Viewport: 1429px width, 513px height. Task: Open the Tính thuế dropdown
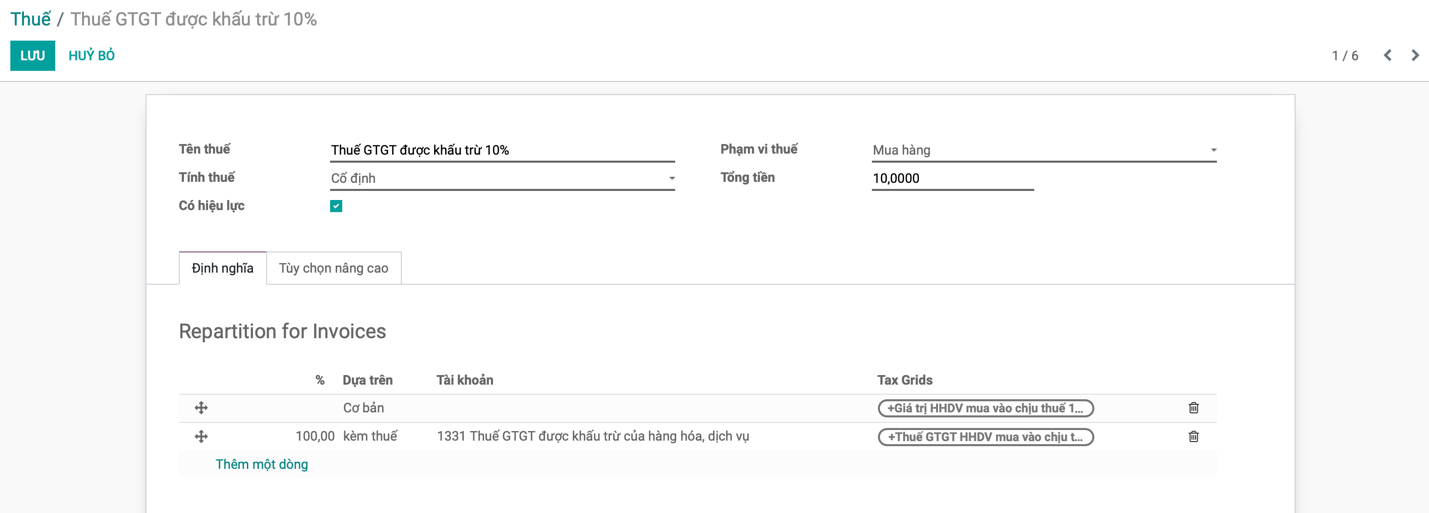(502, 179)
